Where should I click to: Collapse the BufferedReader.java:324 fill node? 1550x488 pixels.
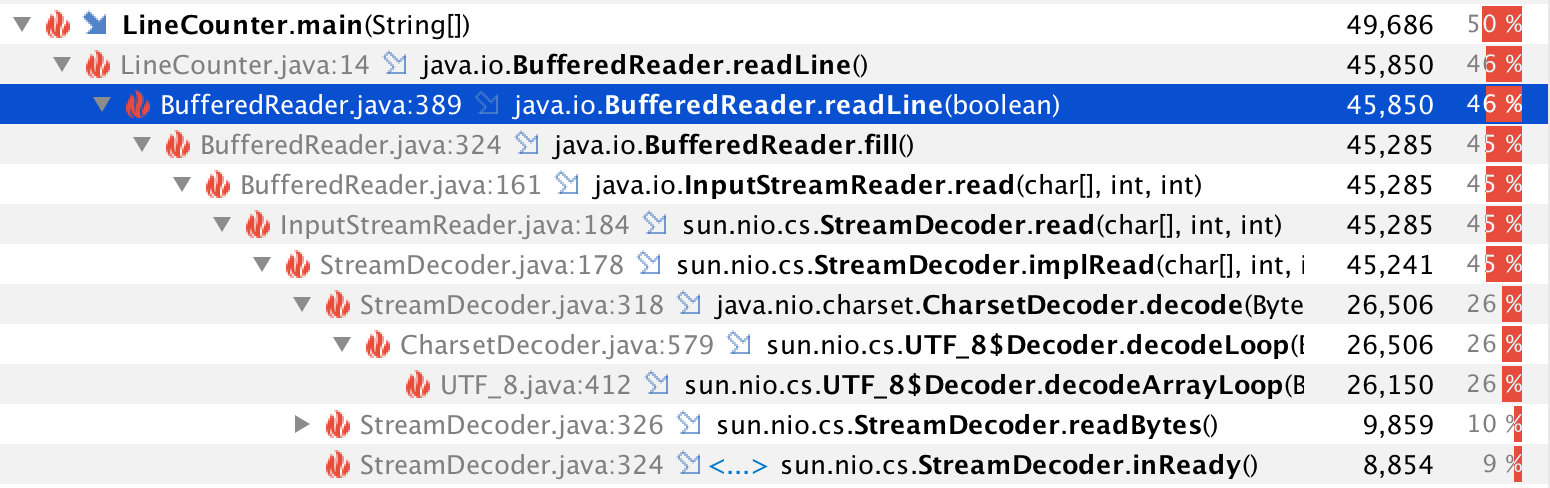pyautogui.click(x=142, y=145)
